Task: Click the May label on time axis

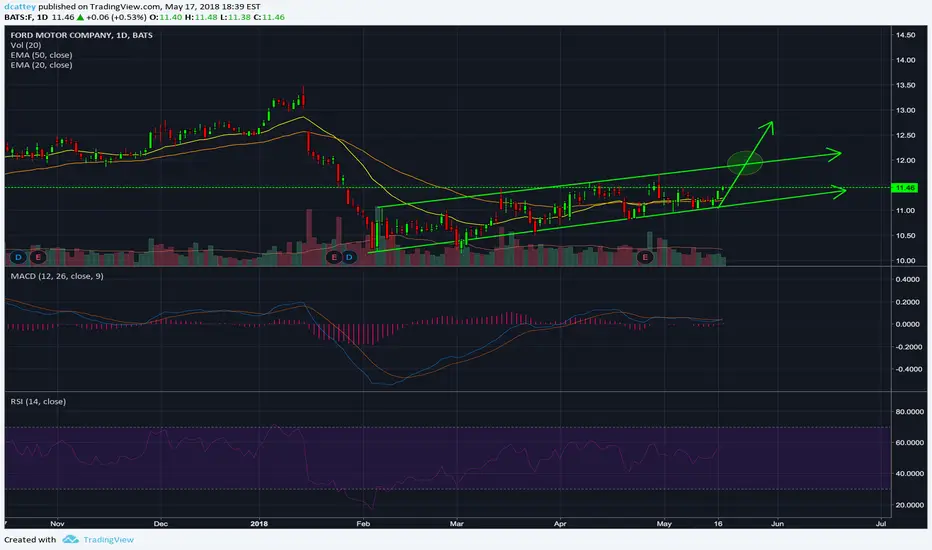Action: (x=664, y=524)
